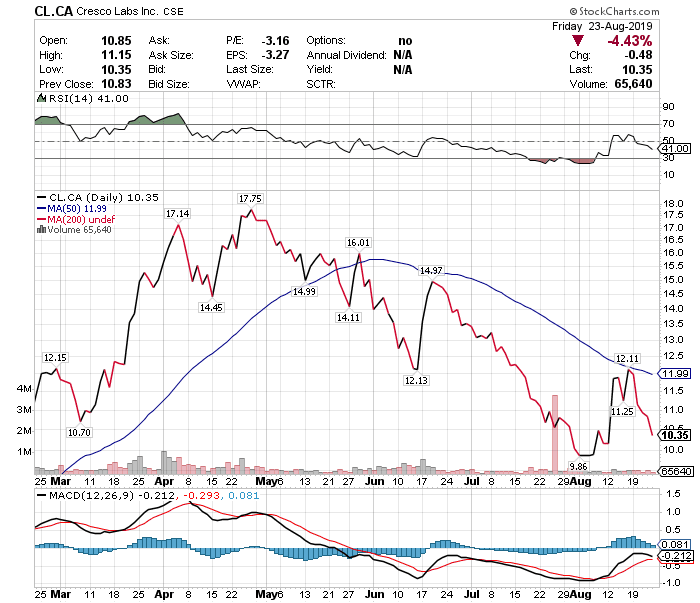Click the Options value no
Screen dimensions: 700x603
(405, 41)
